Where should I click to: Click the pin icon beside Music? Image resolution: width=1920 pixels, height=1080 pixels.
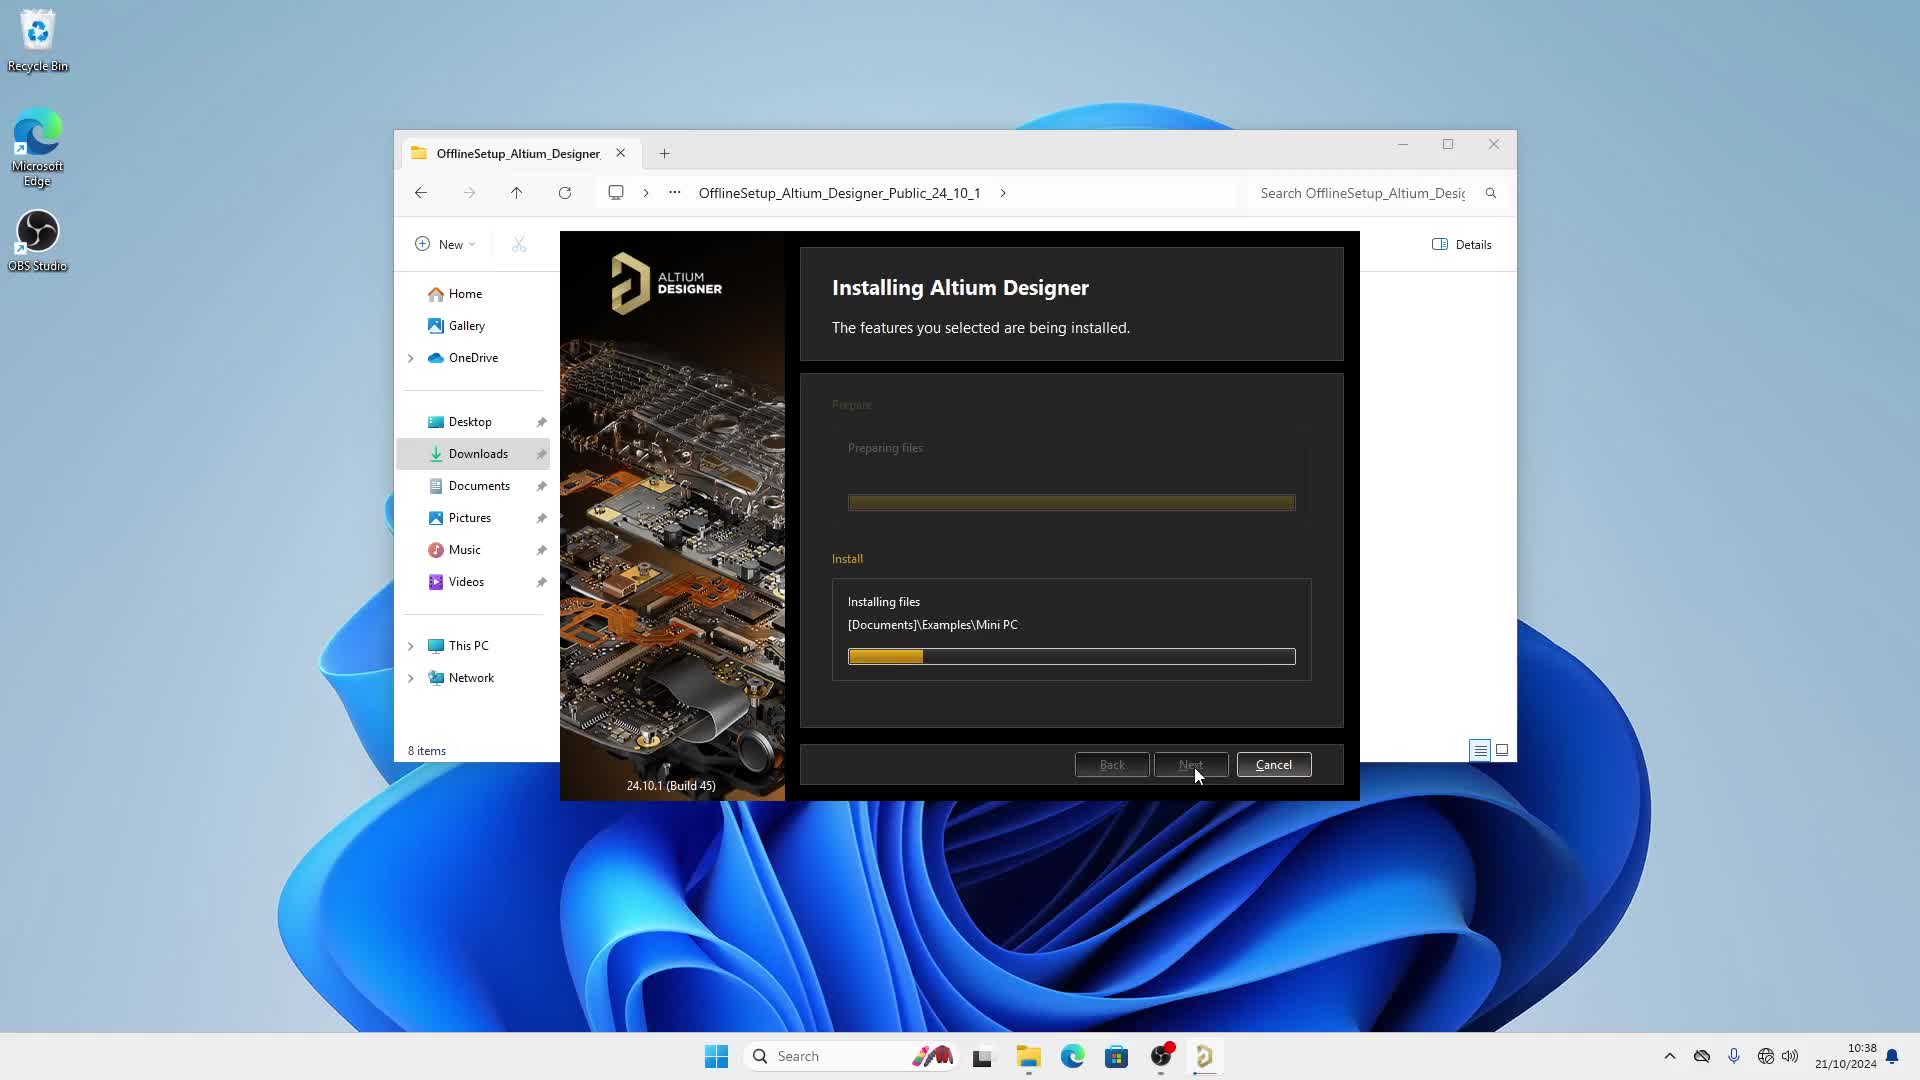click(541, 550)
